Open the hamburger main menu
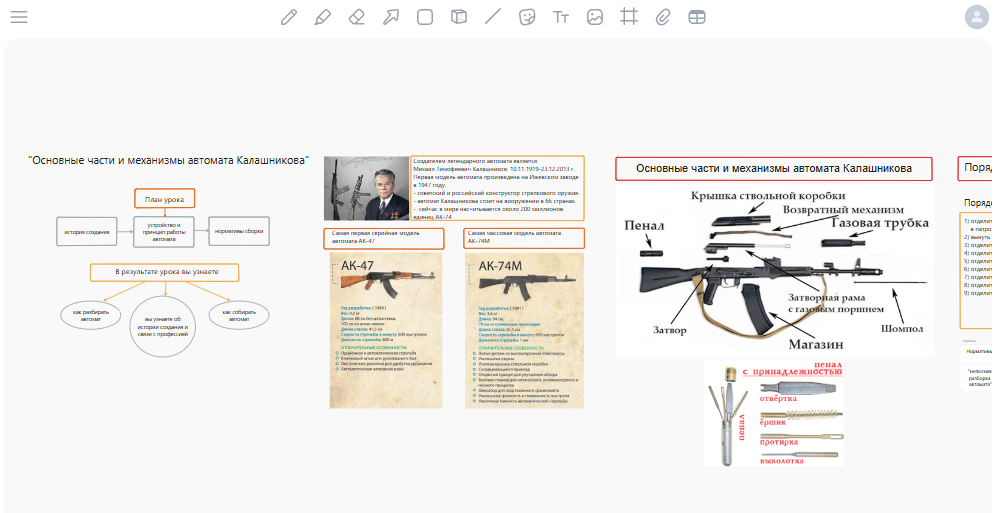Screen dimensions: 995x513 click(x=19, y=17)
